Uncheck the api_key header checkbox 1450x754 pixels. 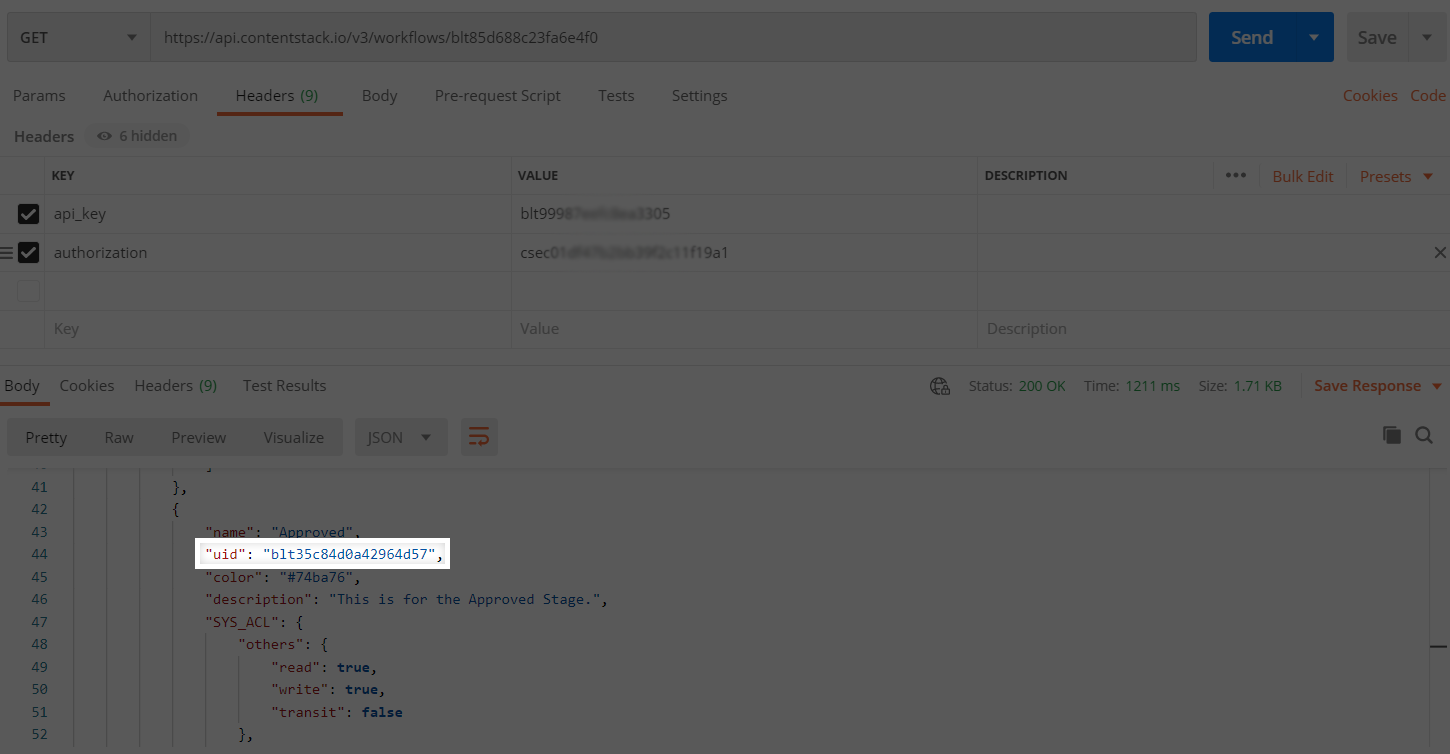click(x=28, y=214)
